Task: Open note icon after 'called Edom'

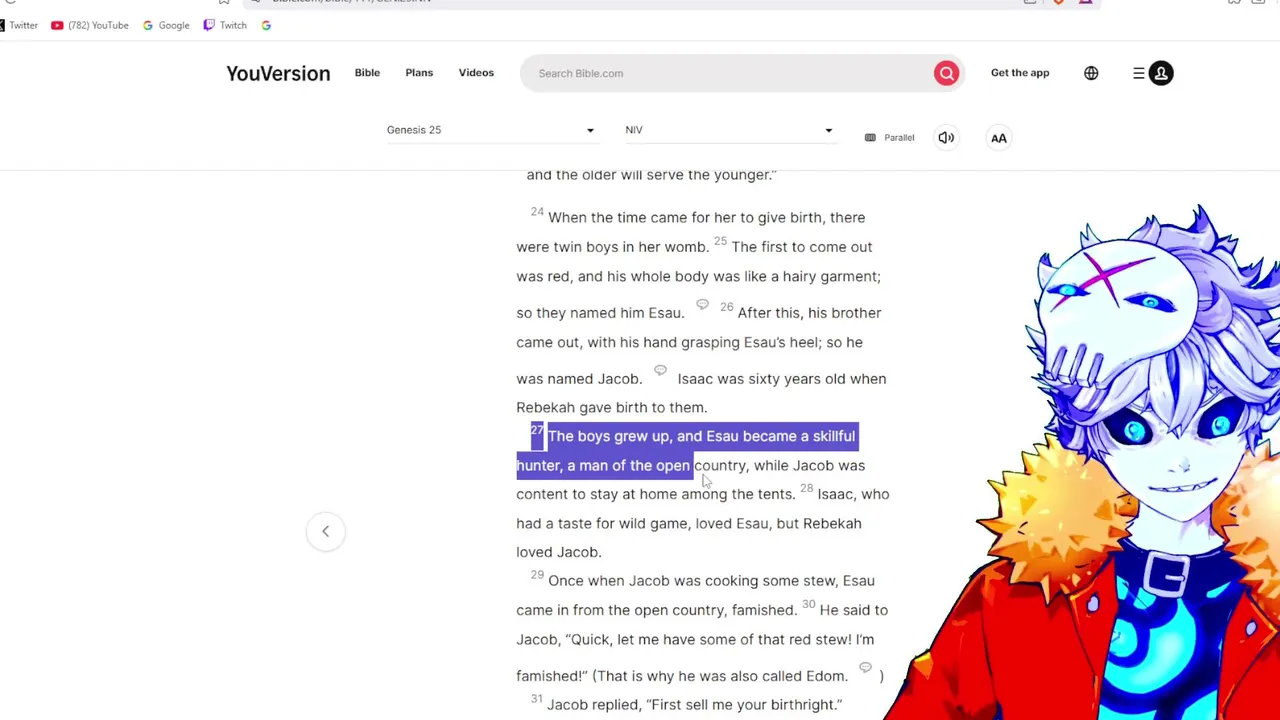Action: point(865,668)
